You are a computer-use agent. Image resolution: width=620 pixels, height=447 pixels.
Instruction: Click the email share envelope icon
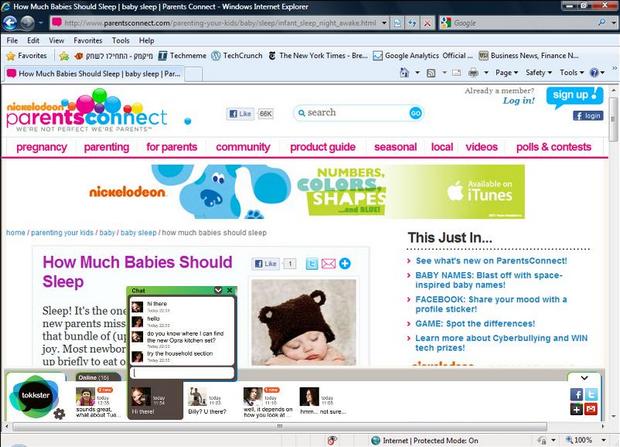click(328, 264)
